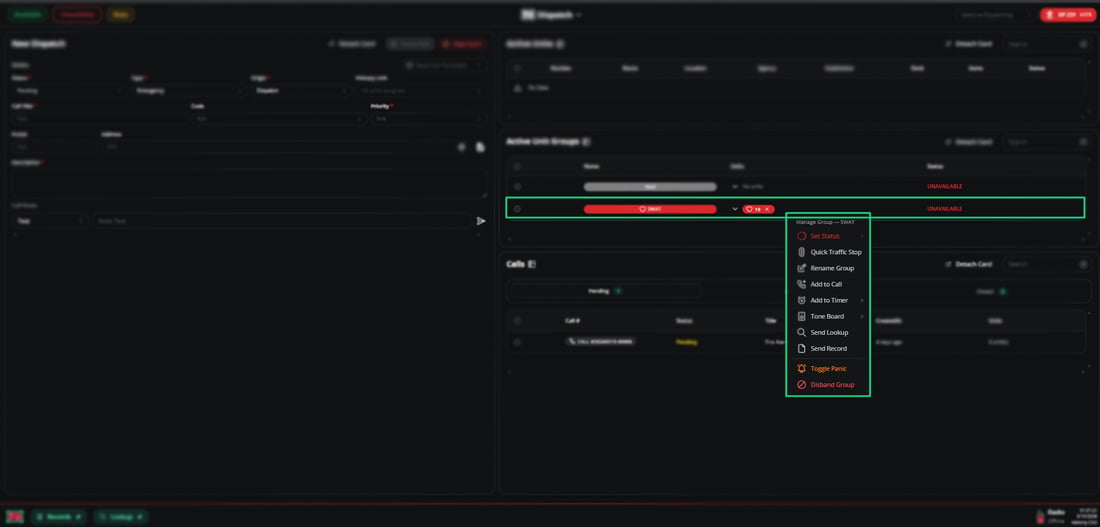Select the SWAT group row checkbox
1100x527 pixels.
pos(517,209)
